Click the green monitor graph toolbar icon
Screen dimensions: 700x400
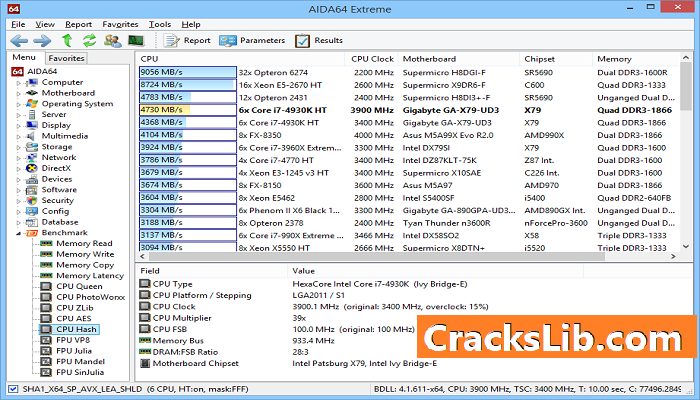136,41
